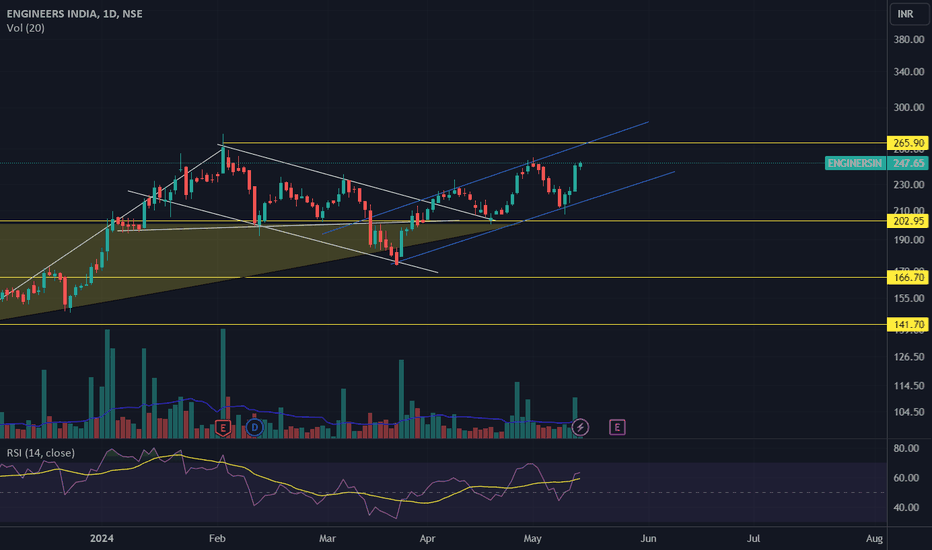This screenshot has width=932, height=550.
Task: Click the RSI 80.00 axis label
Action: click(x=906, y=448)
